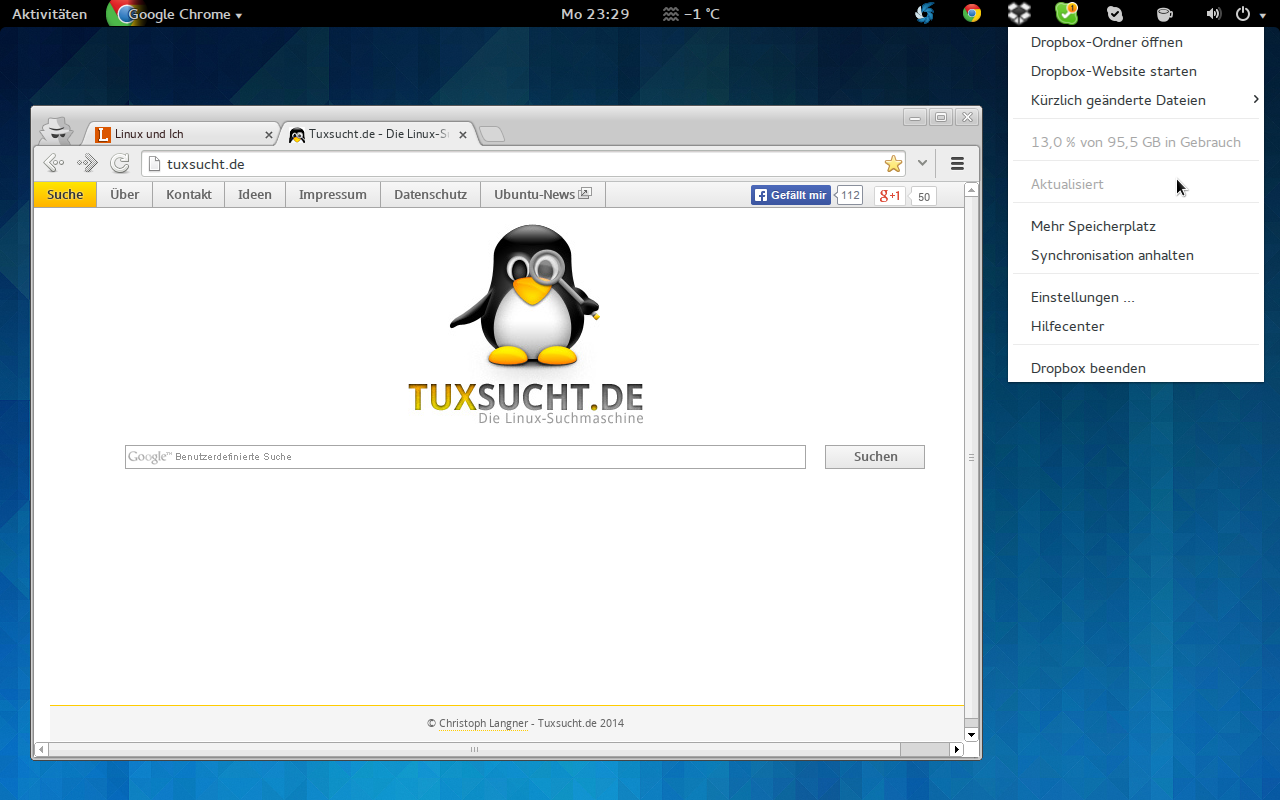Image resolution: width=1280 pixels, height=800 pixels.
Task: Select Dropbox-Ordner öffnen
Action: pyautogui.click(x=1136, y=42)
